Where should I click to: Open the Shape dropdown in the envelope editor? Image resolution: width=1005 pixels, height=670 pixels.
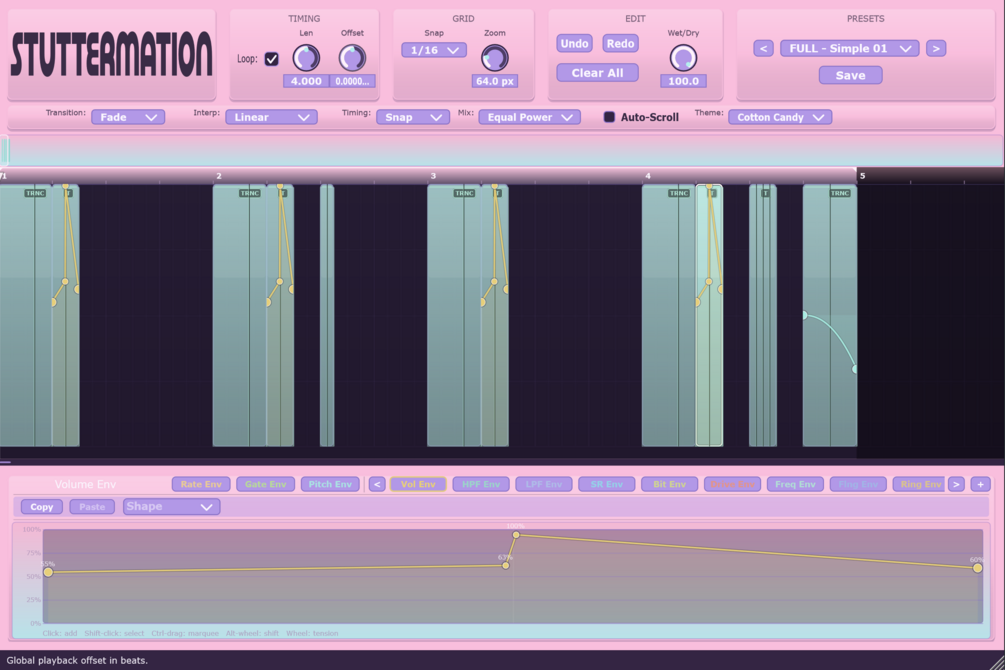(172, 507)
